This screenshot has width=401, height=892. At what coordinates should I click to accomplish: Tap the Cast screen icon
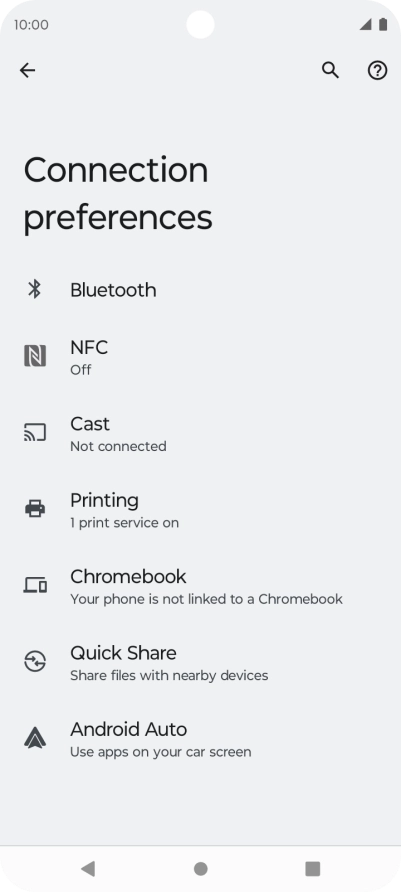35,432
